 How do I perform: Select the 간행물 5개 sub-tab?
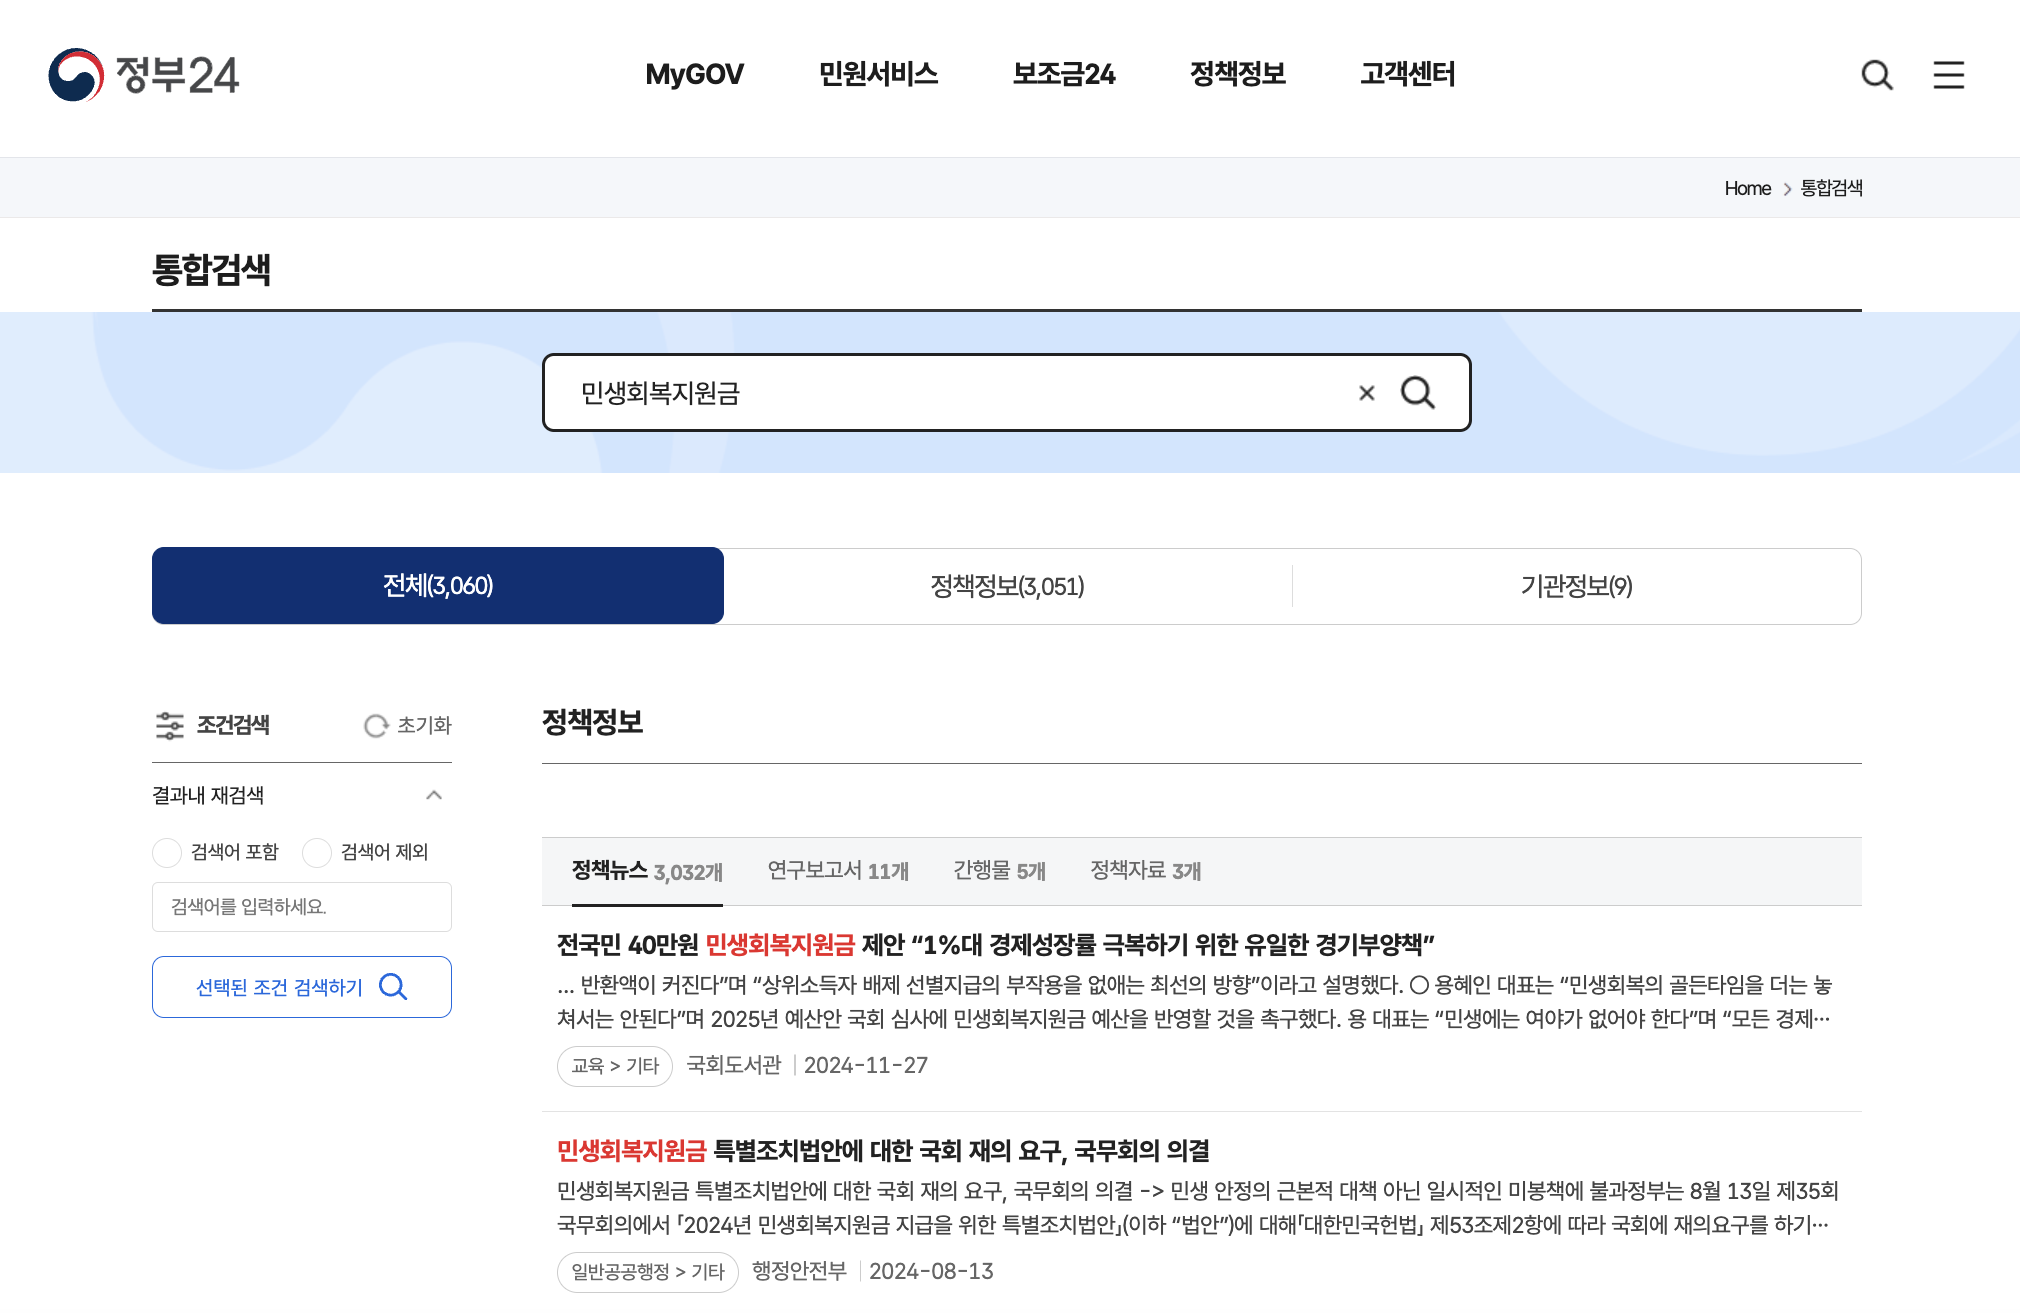(999, 871)
